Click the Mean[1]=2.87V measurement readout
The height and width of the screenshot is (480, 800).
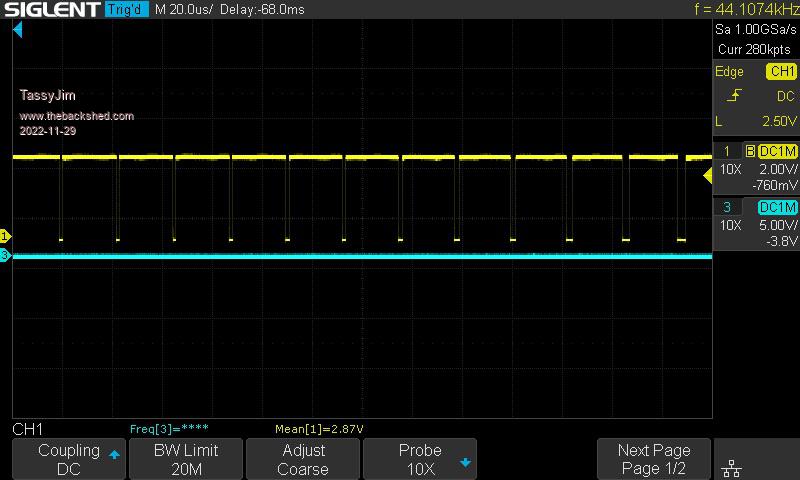pyautogui.click(x=319, y=429)
